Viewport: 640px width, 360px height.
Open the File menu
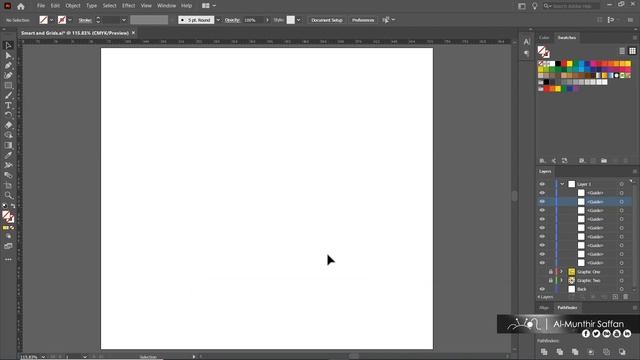(40, 6)
